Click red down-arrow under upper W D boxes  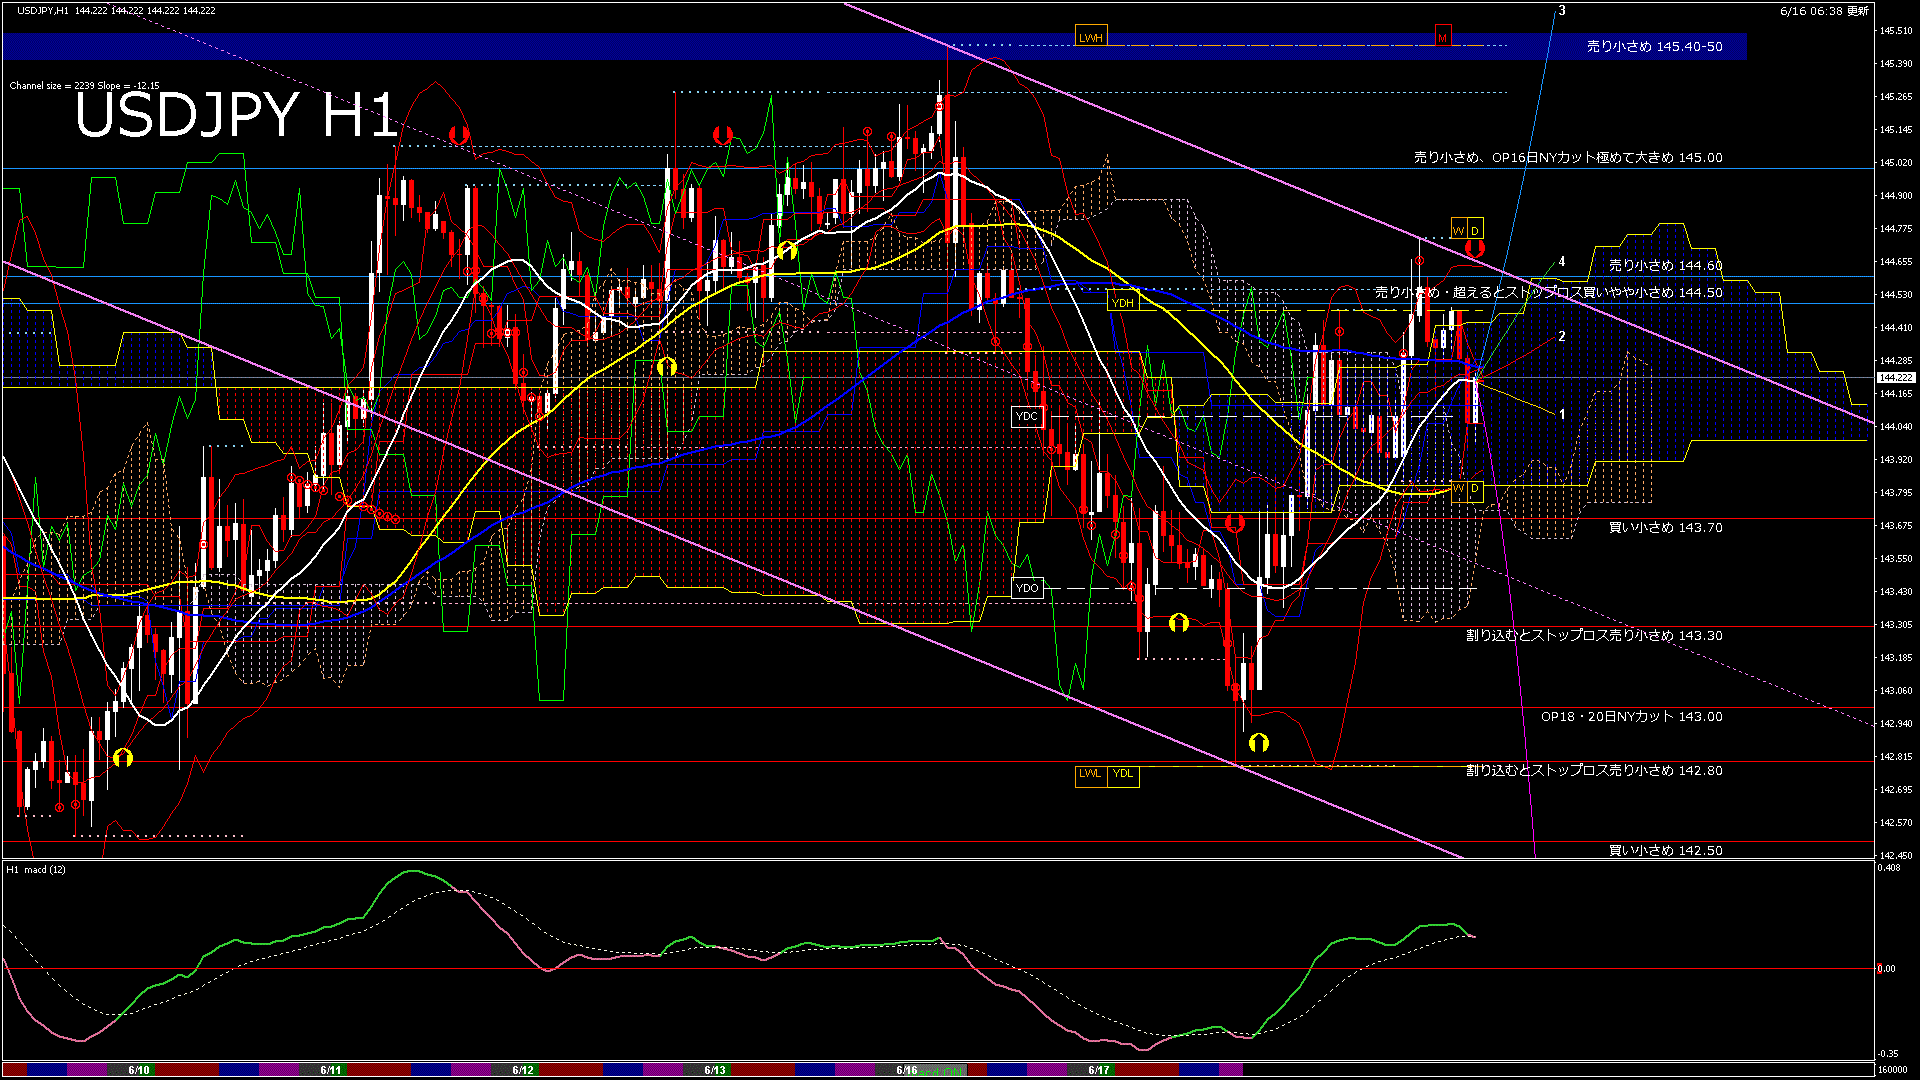pyautogui.click(x=1473, y=248)
